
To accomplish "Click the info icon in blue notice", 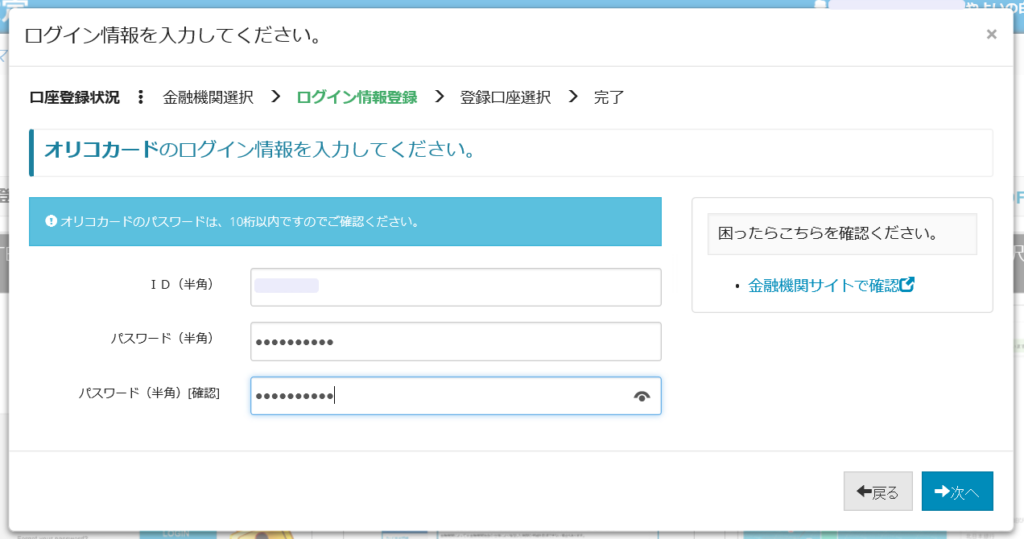I will pos(51,221).
